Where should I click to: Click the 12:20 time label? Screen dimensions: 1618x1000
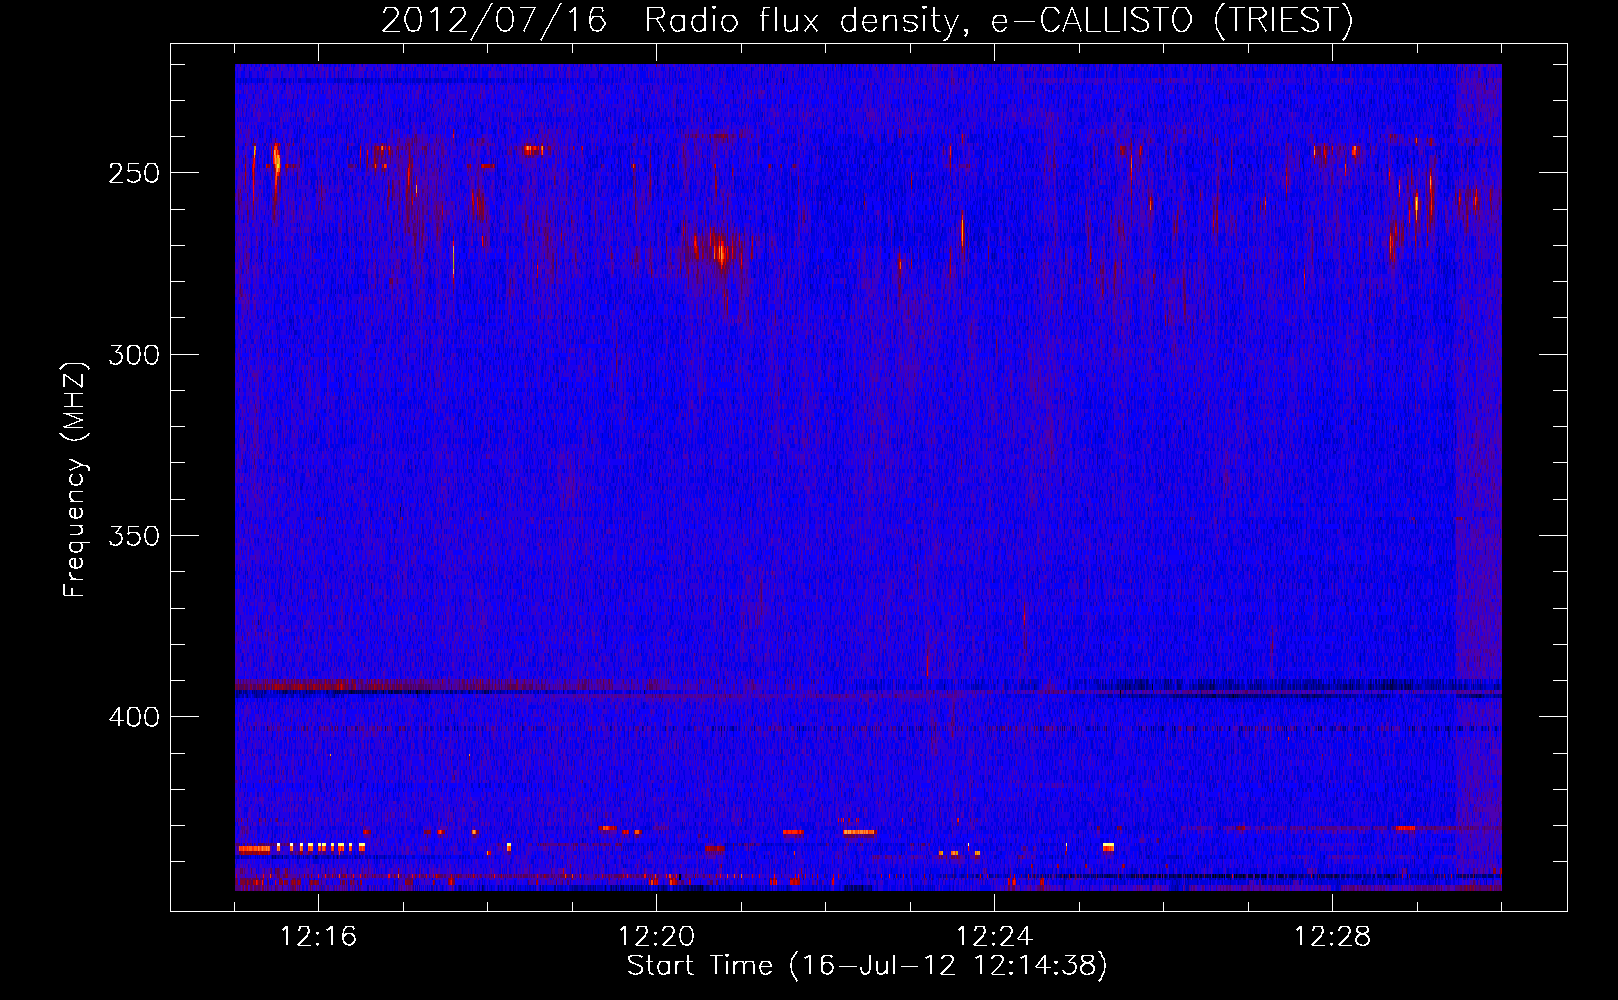tap(656, 937)
